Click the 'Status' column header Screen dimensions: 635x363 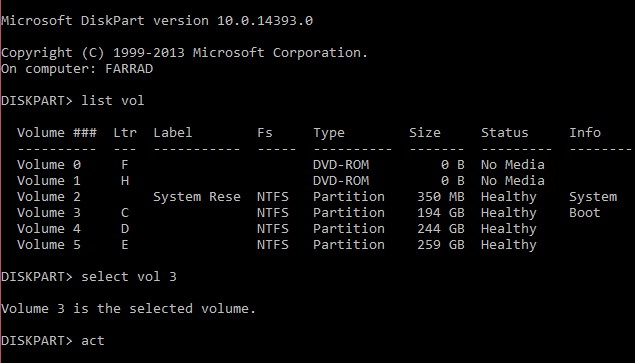505,133
